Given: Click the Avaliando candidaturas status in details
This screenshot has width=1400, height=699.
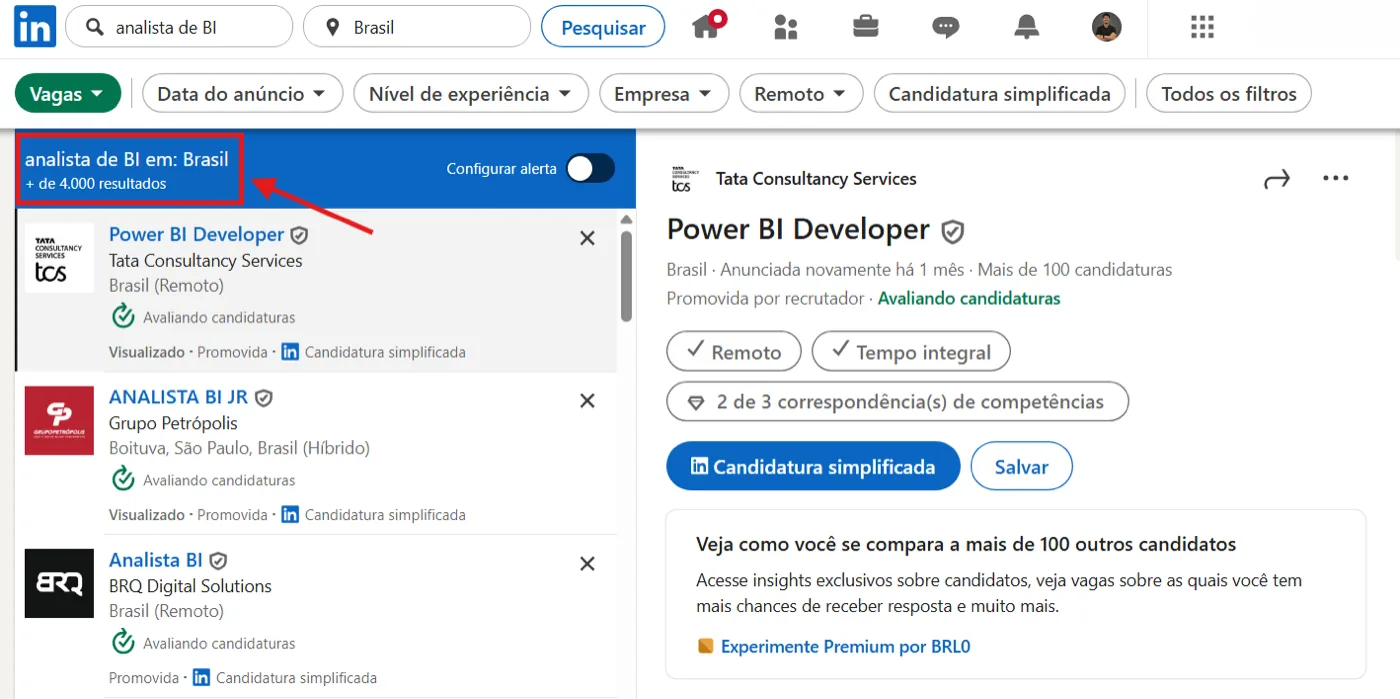Looking at the screenshot, I should pyautogui.click(x=969, y=298).
